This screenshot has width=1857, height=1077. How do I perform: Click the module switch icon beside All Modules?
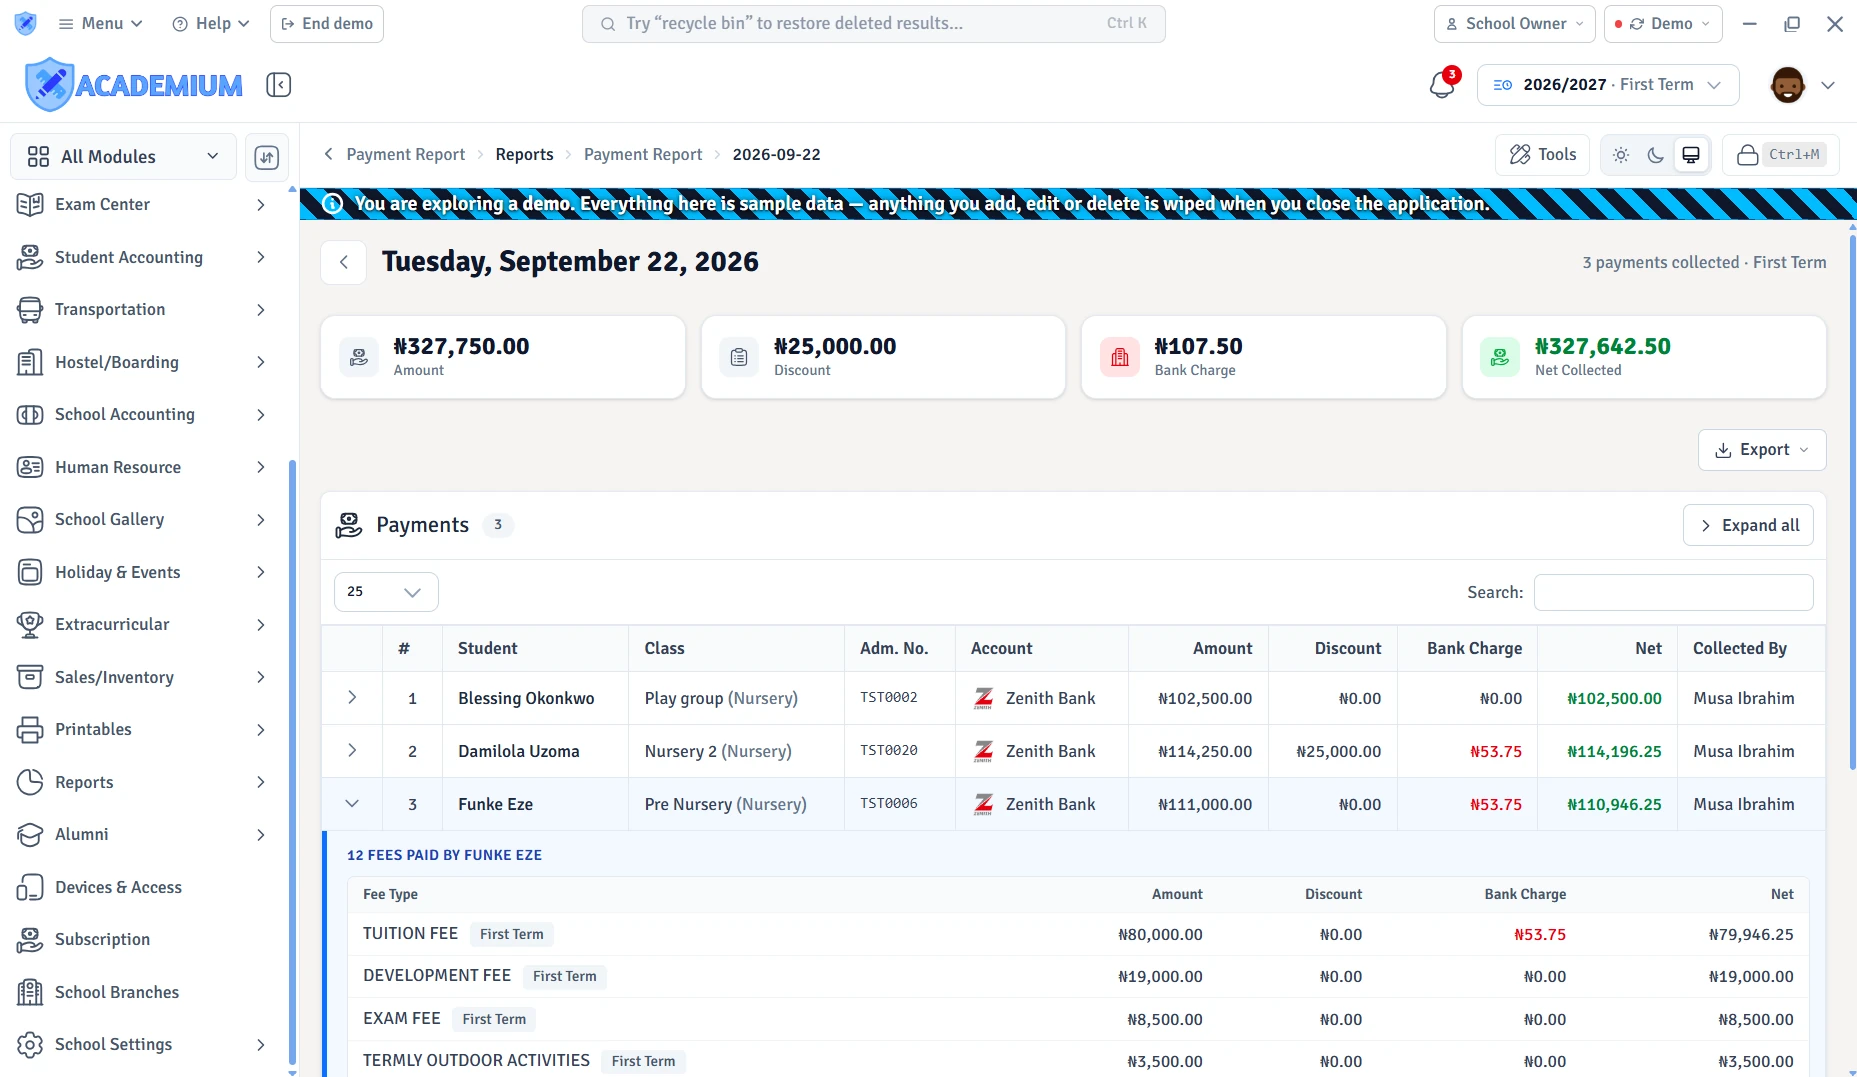tap(267, 157)
